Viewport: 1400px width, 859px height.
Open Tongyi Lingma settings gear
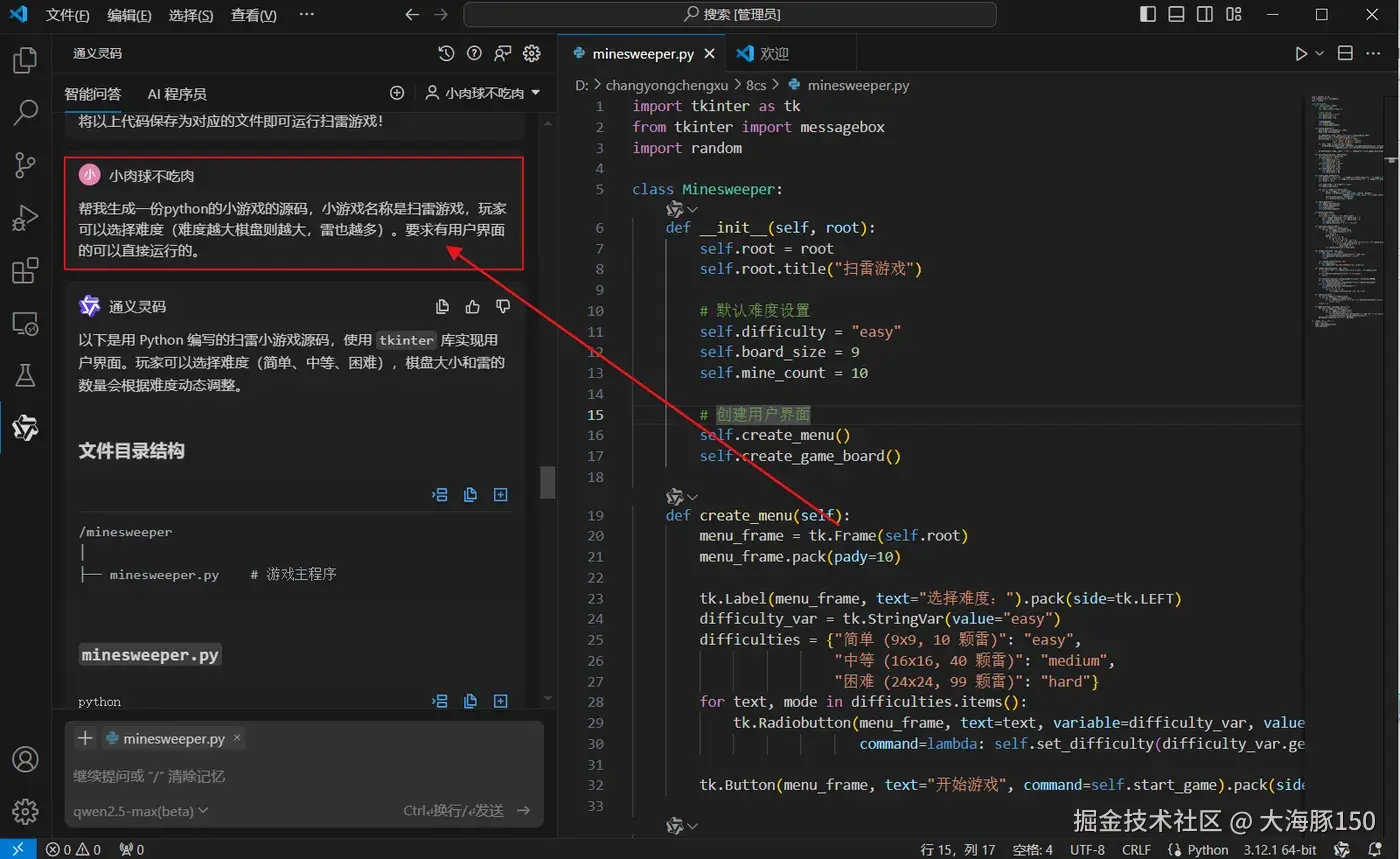pos(532,53)
